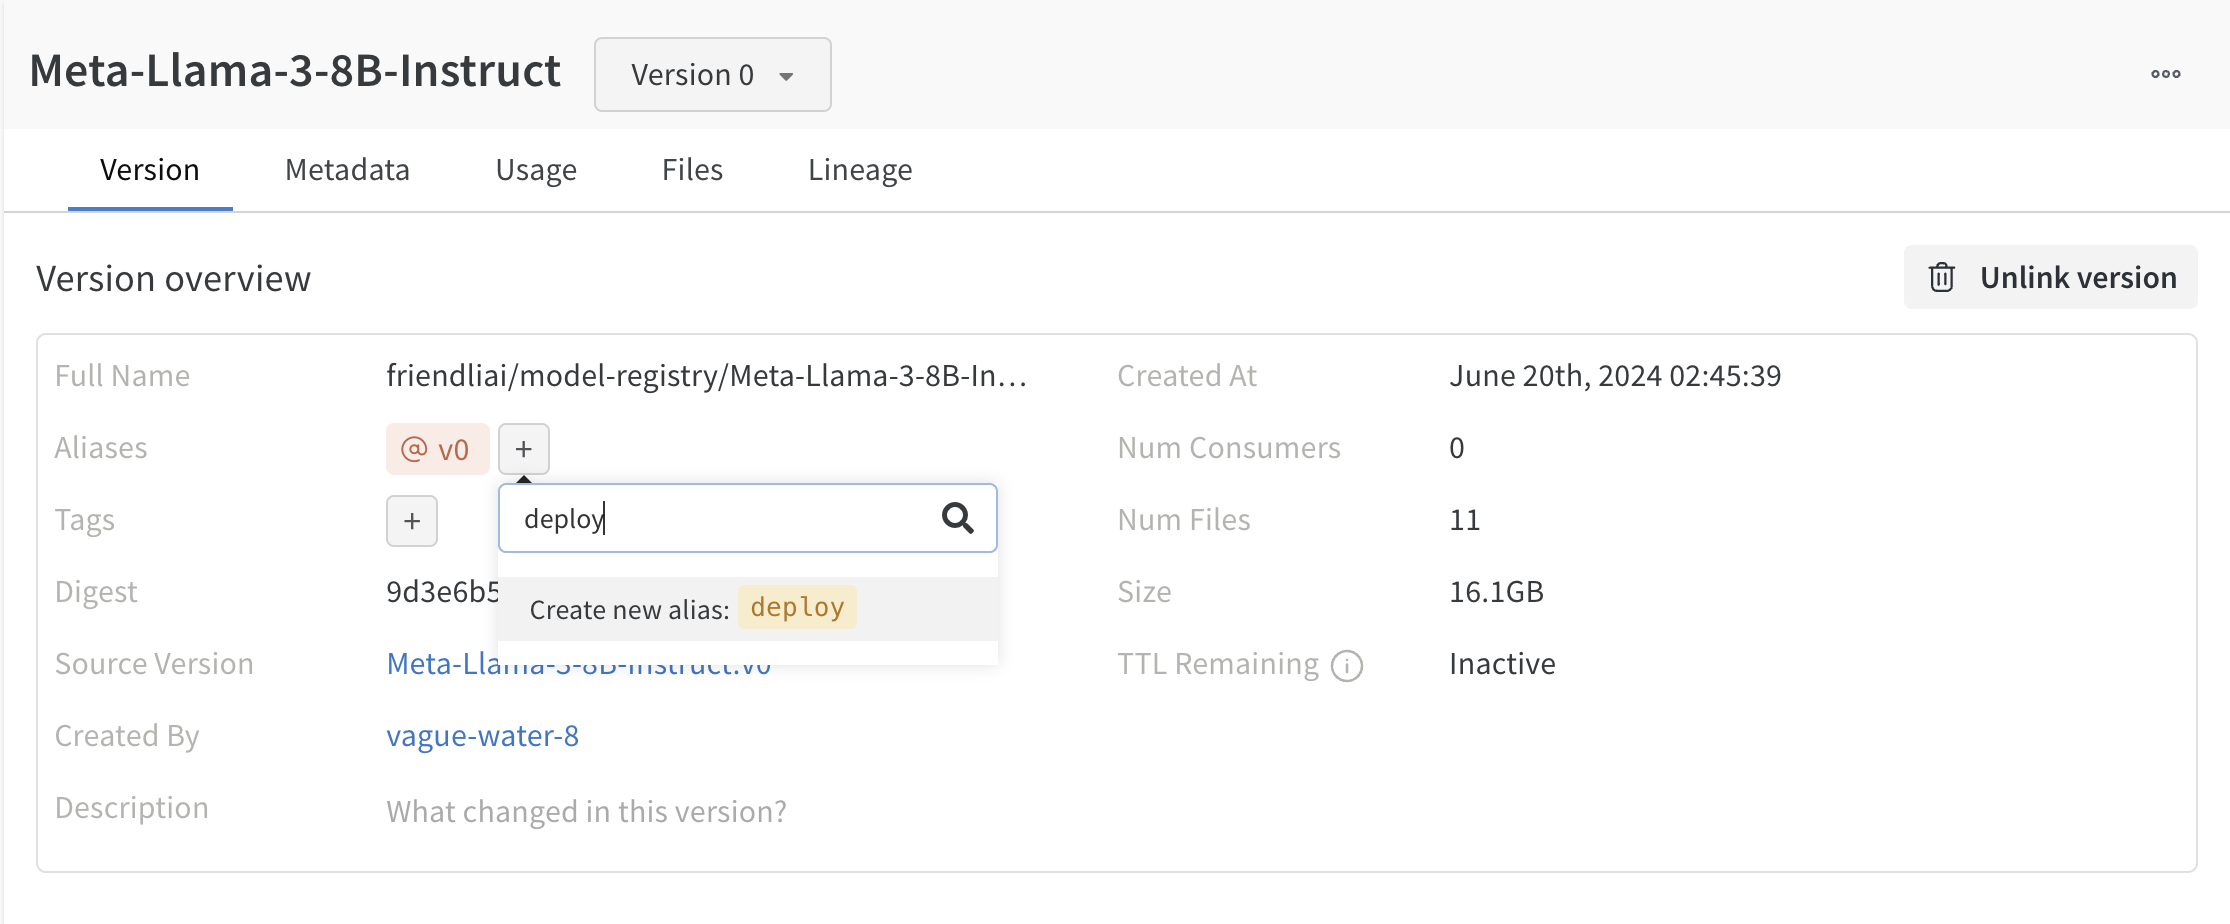Switch to the Usage tab
Image resolution: width=2230 pixels, height=924 pixels.
(x=536, y=170)
